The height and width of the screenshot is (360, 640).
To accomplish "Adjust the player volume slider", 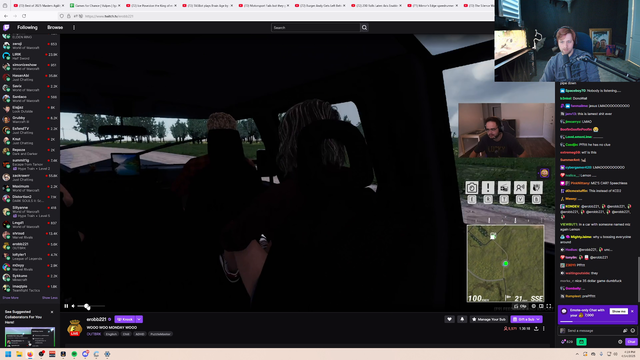I will (91, 306).
